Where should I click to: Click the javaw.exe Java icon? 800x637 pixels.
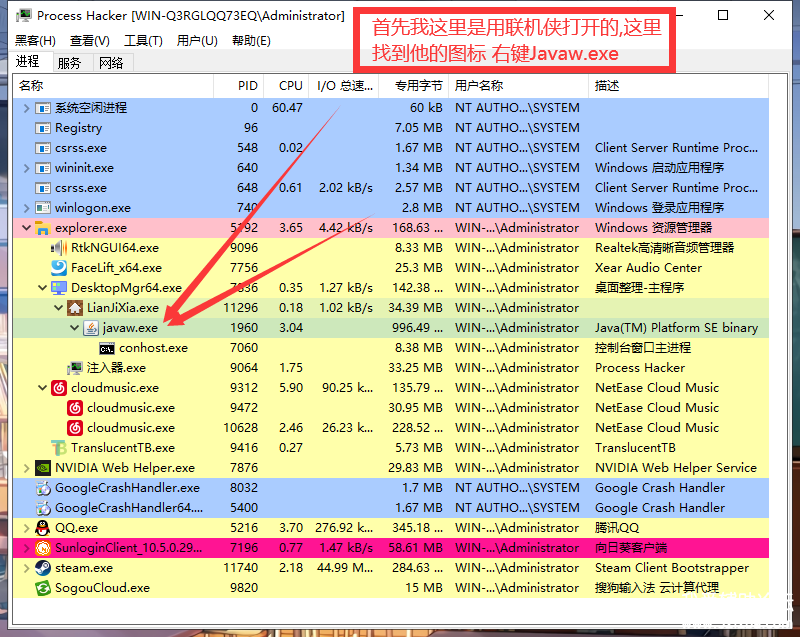91,328
